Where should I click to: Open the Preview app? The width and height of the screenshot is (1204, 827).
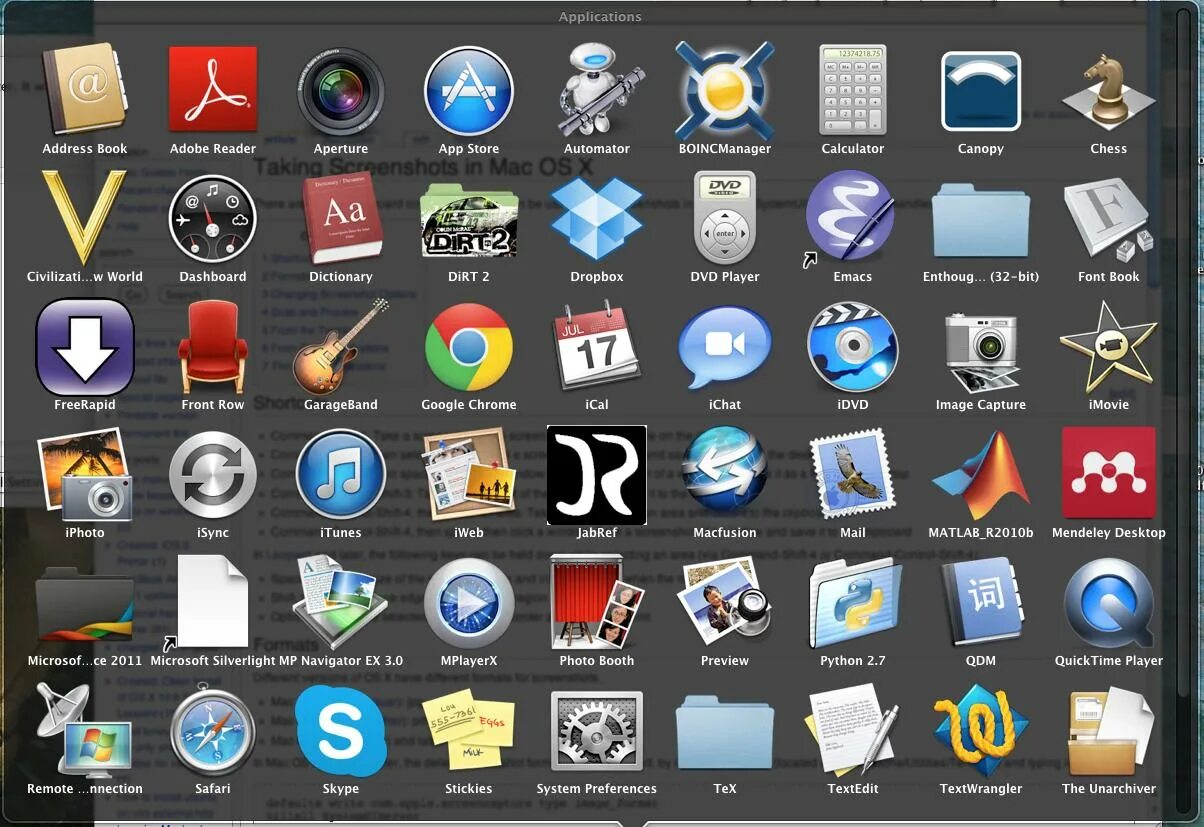[725, 603]
